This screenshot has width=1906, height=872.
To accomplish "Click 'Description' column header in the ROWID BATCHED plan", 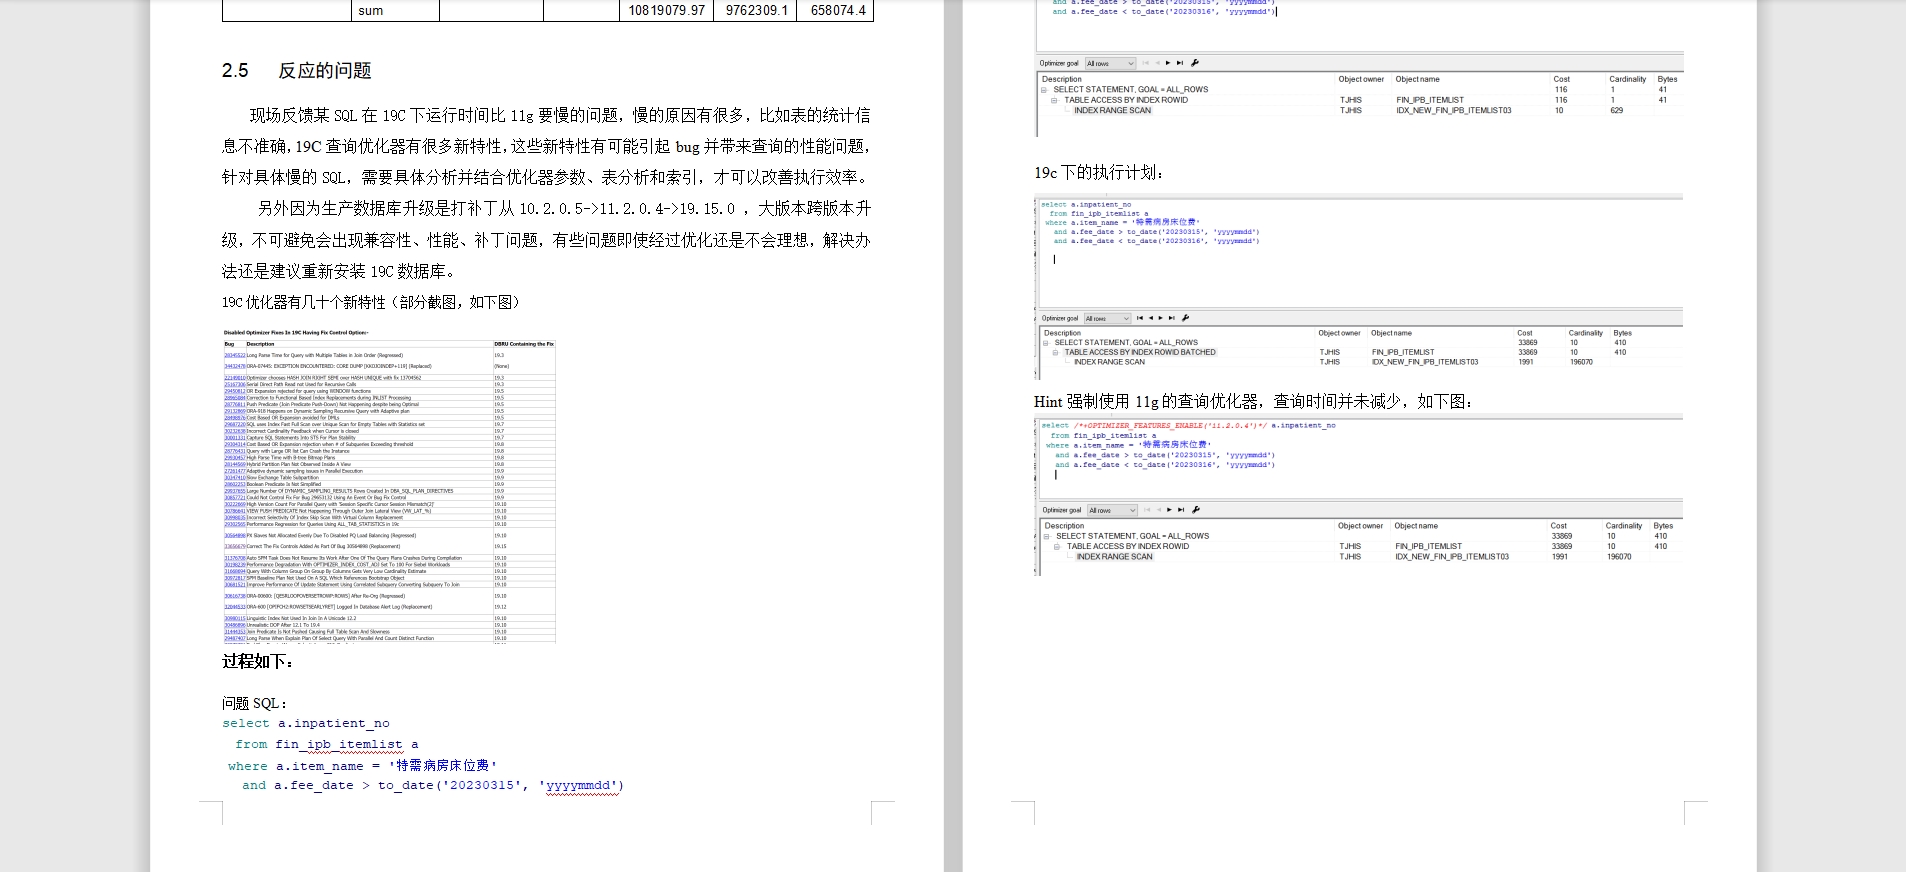I will click(1062, 333).
